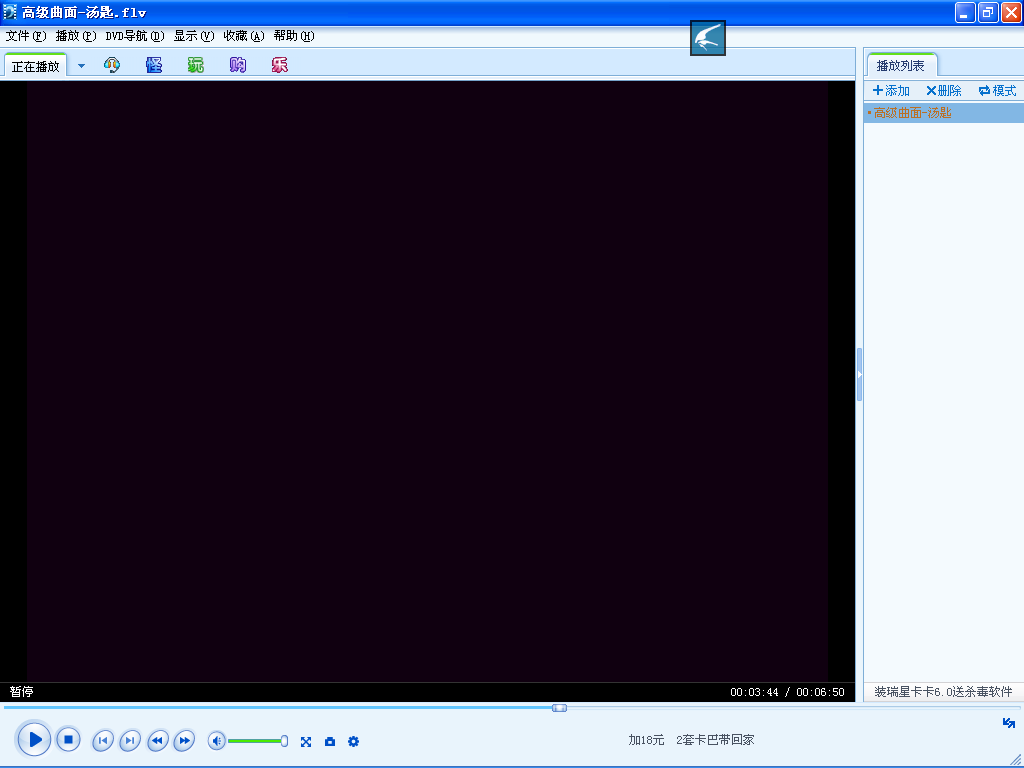1024x768 pixels.
Task: Click the seek bar thumb
Action: [x=559, y=708]
